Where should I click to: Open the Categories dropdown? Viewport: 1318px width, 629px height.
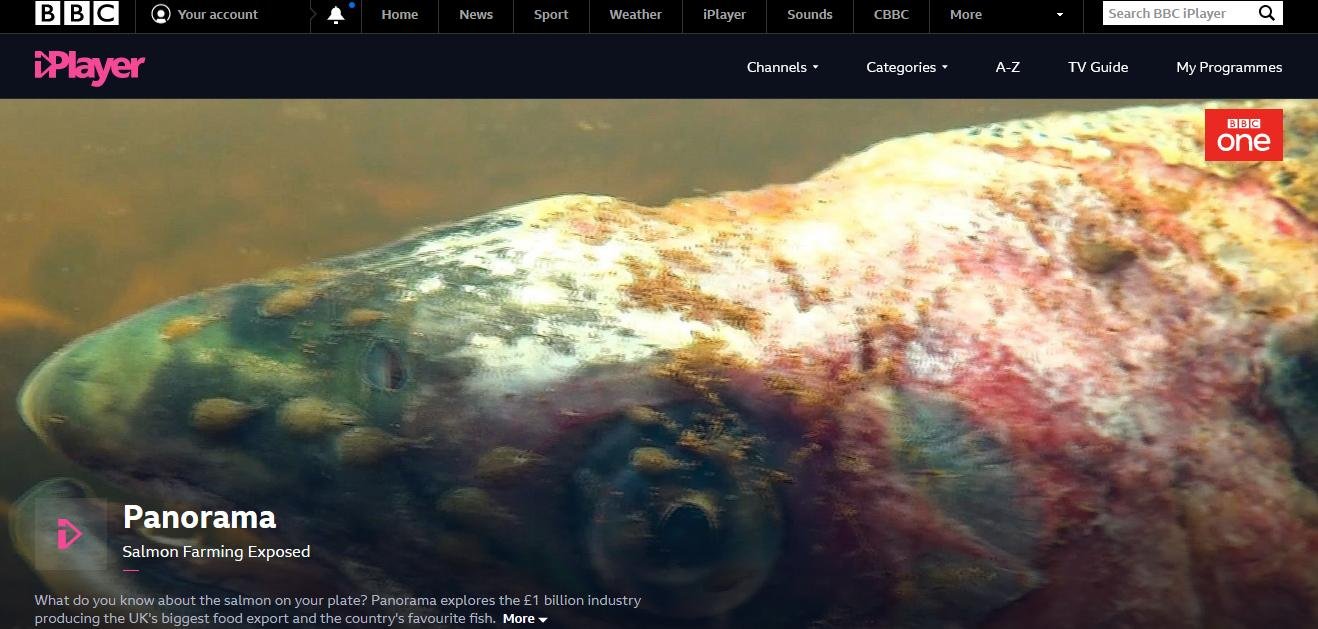tap(905, 67)
